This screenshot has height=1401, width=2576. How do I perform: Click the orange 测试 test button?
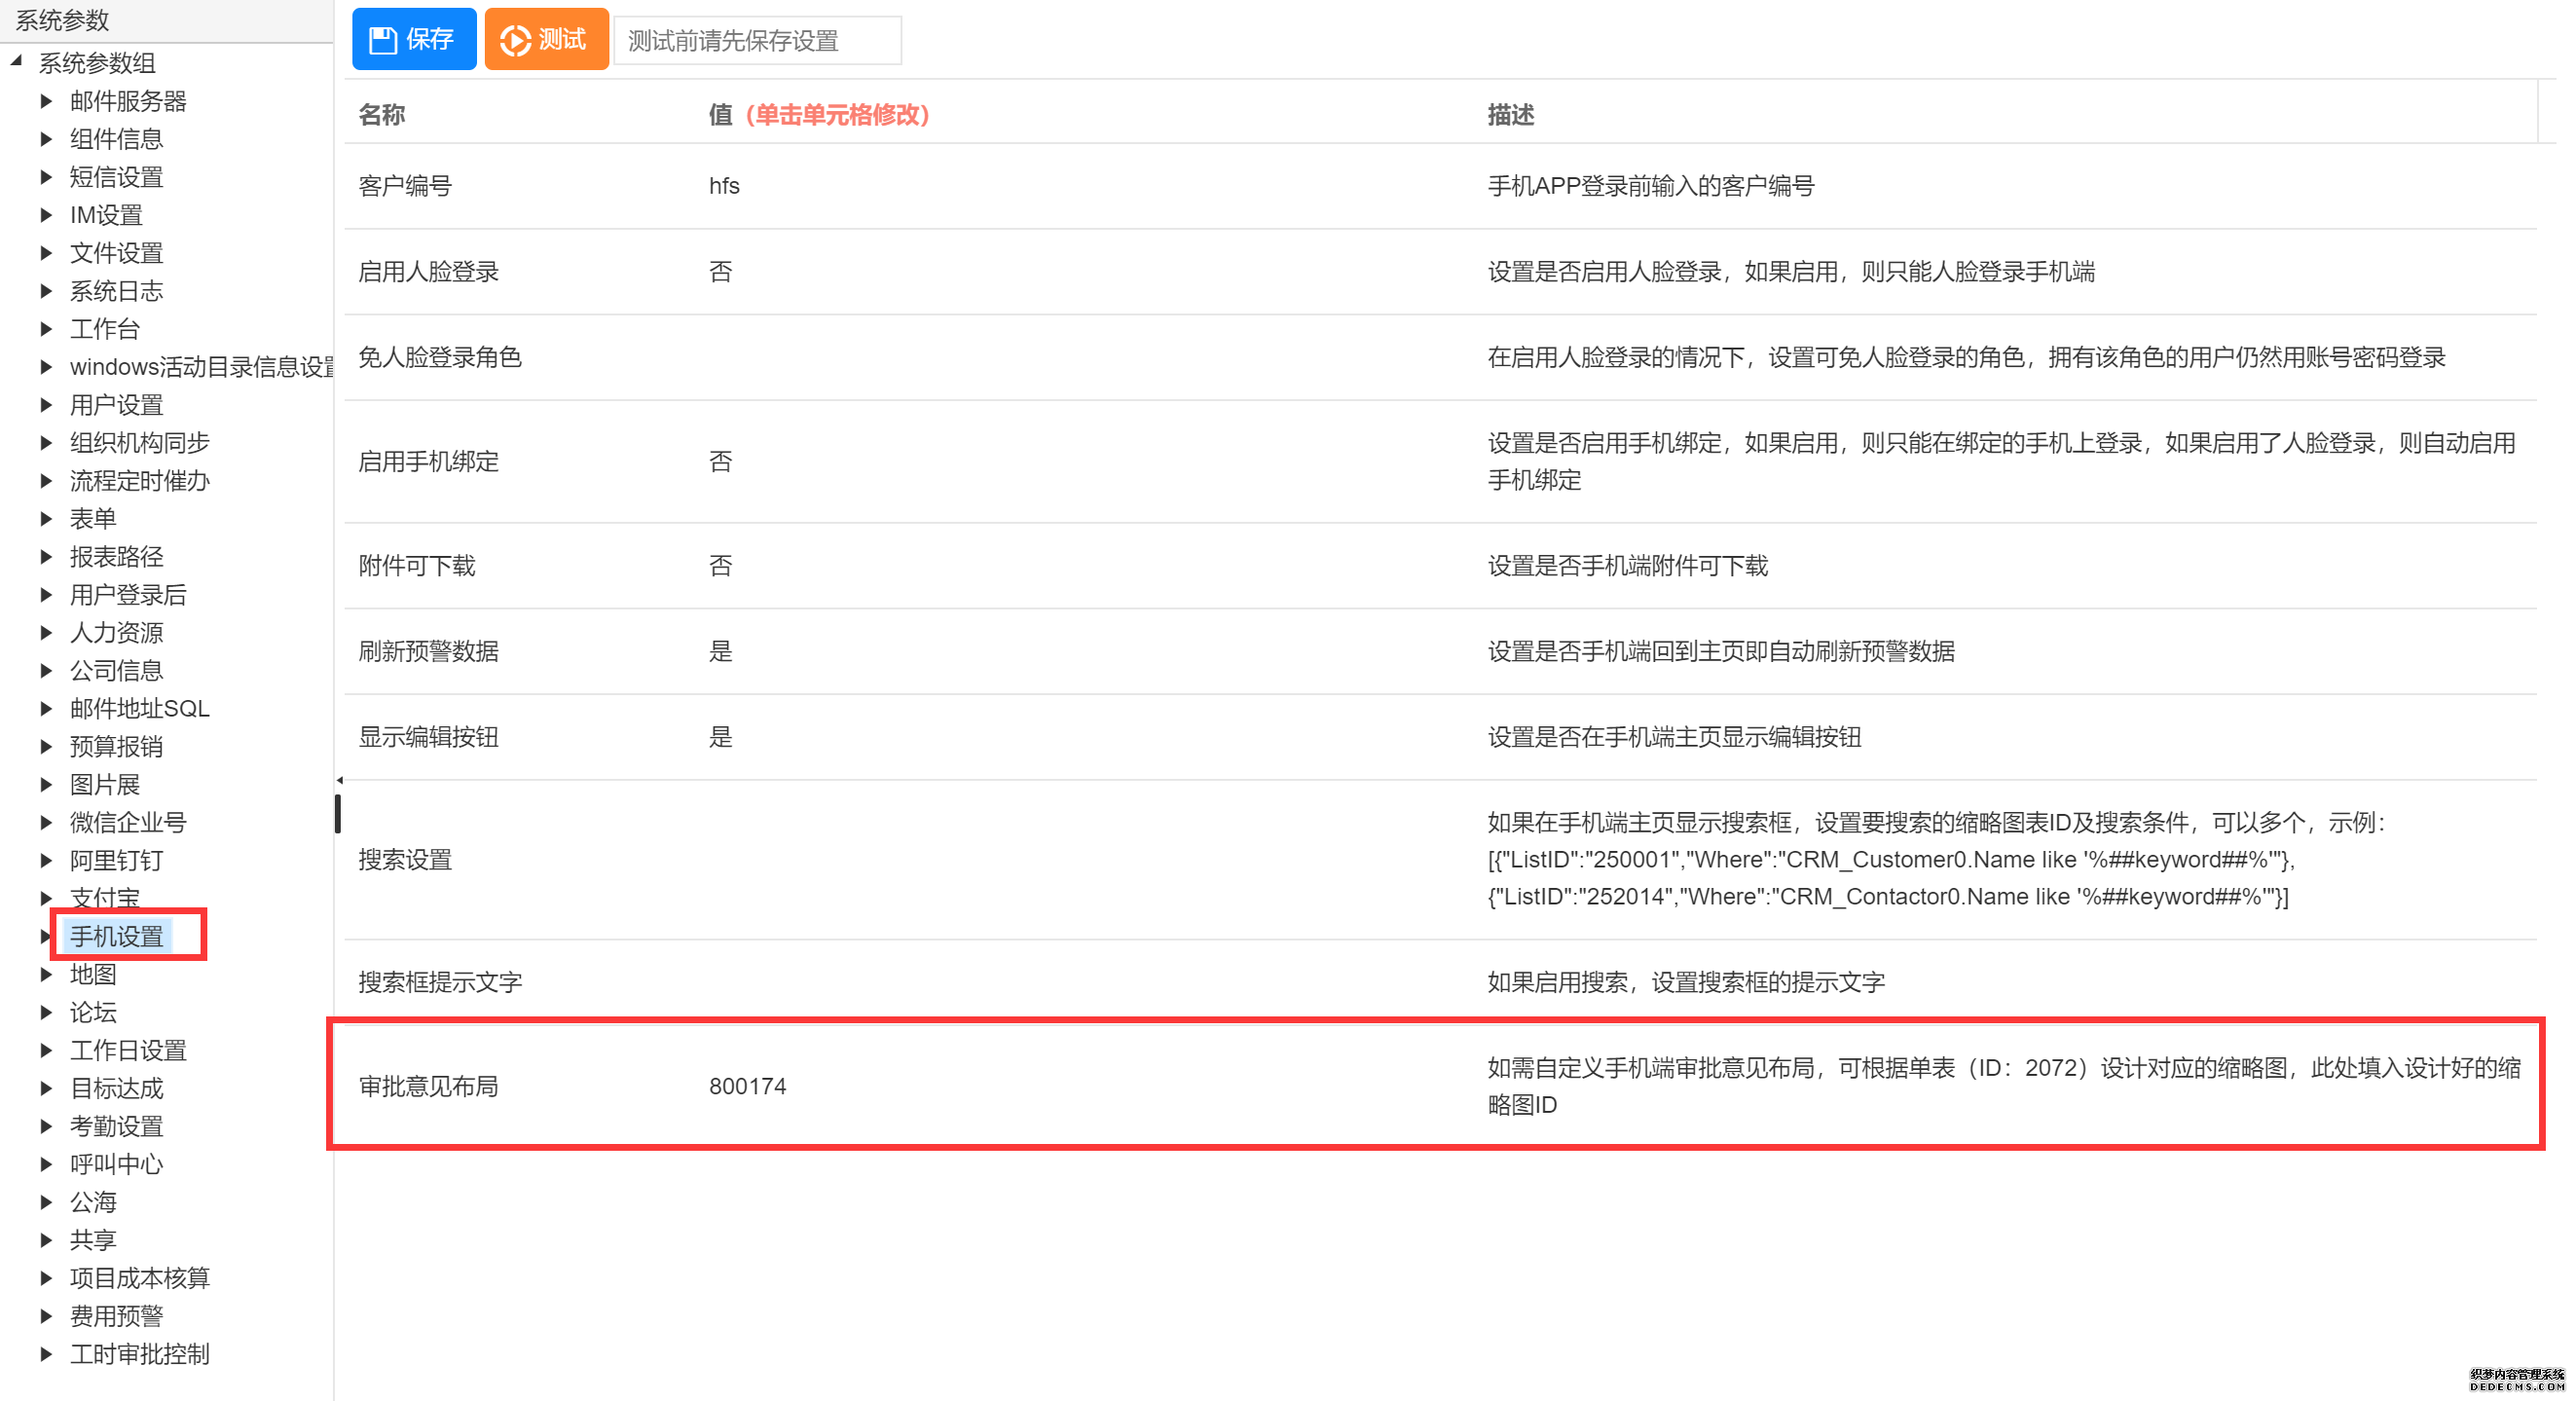[x=546, y=39]
